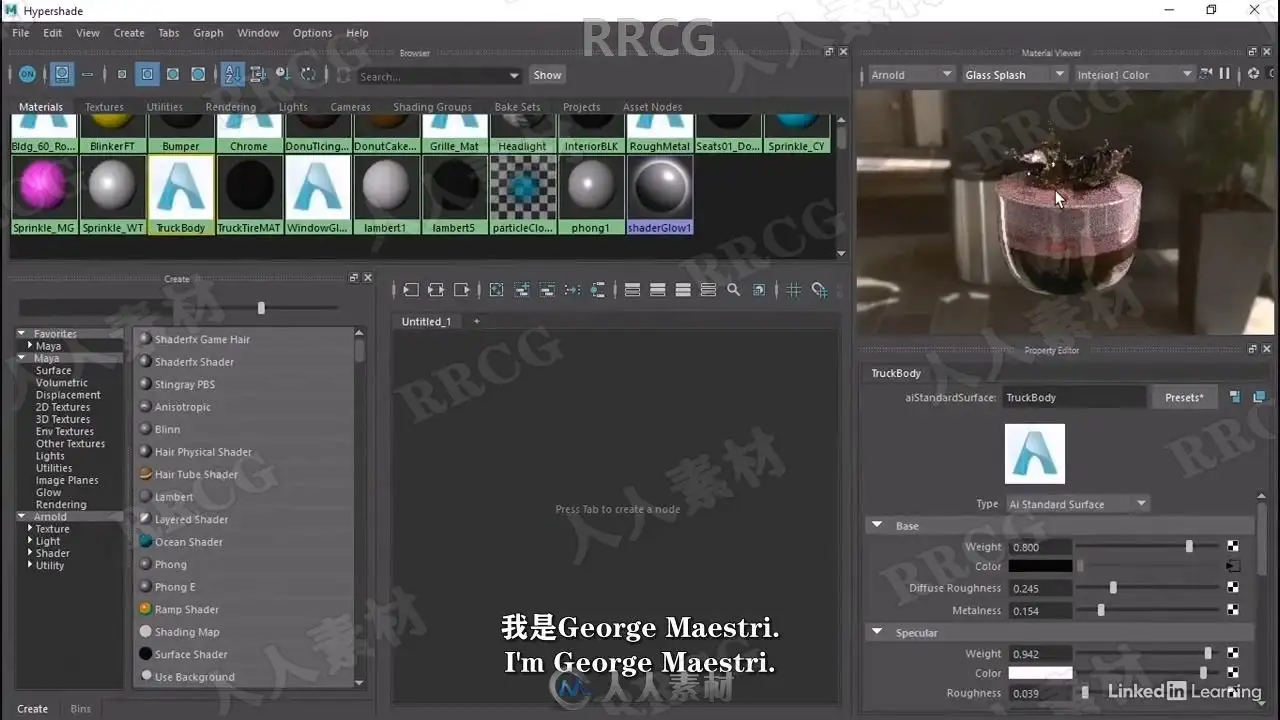Switch Browser to icon view mode

coord(62,74)
